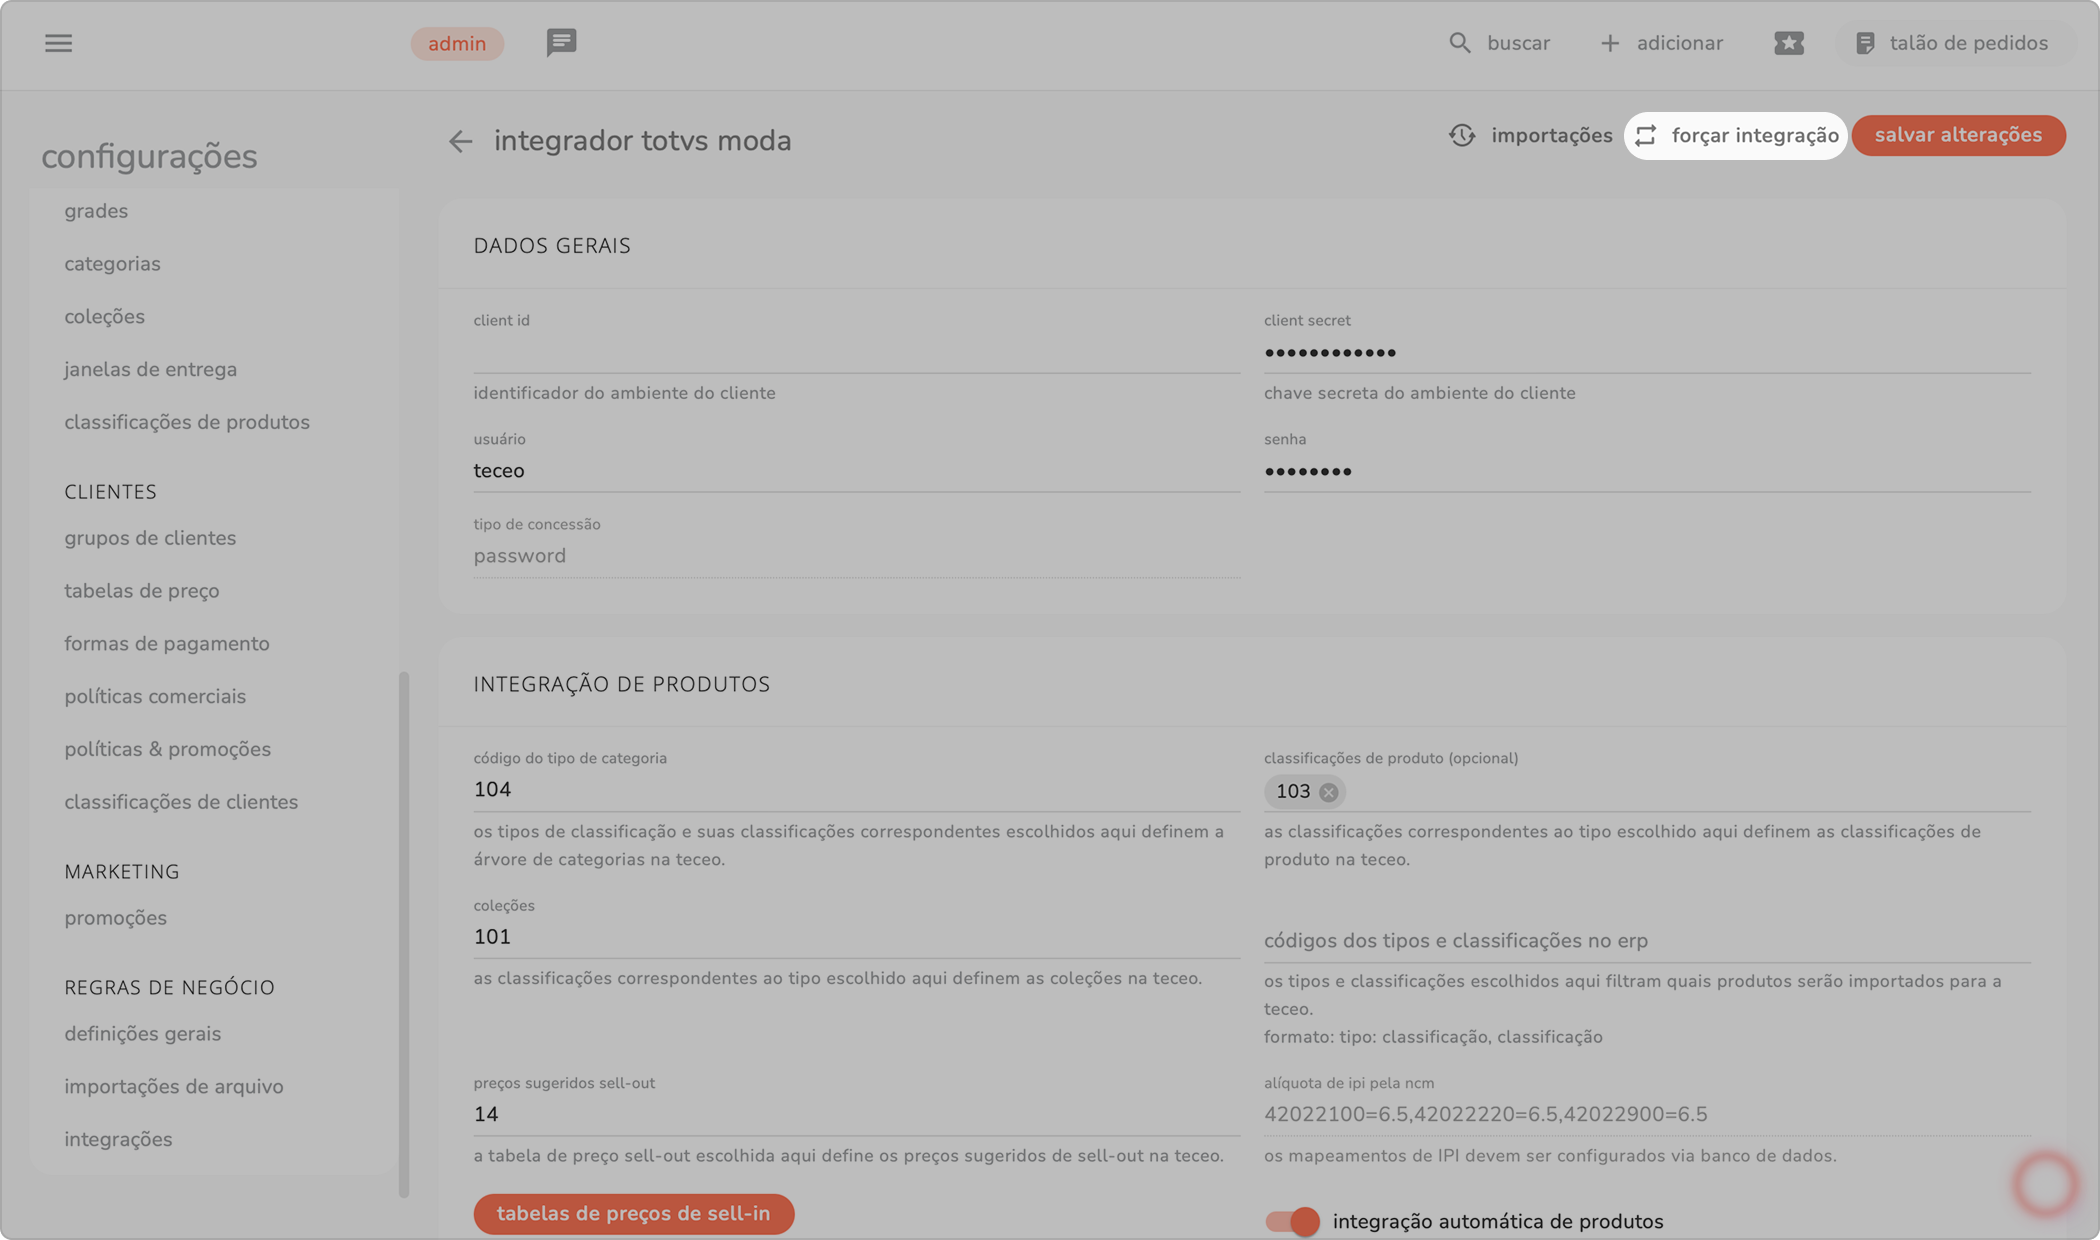
Task: Select integrações in the sidebar
Action: (118, 1139)
